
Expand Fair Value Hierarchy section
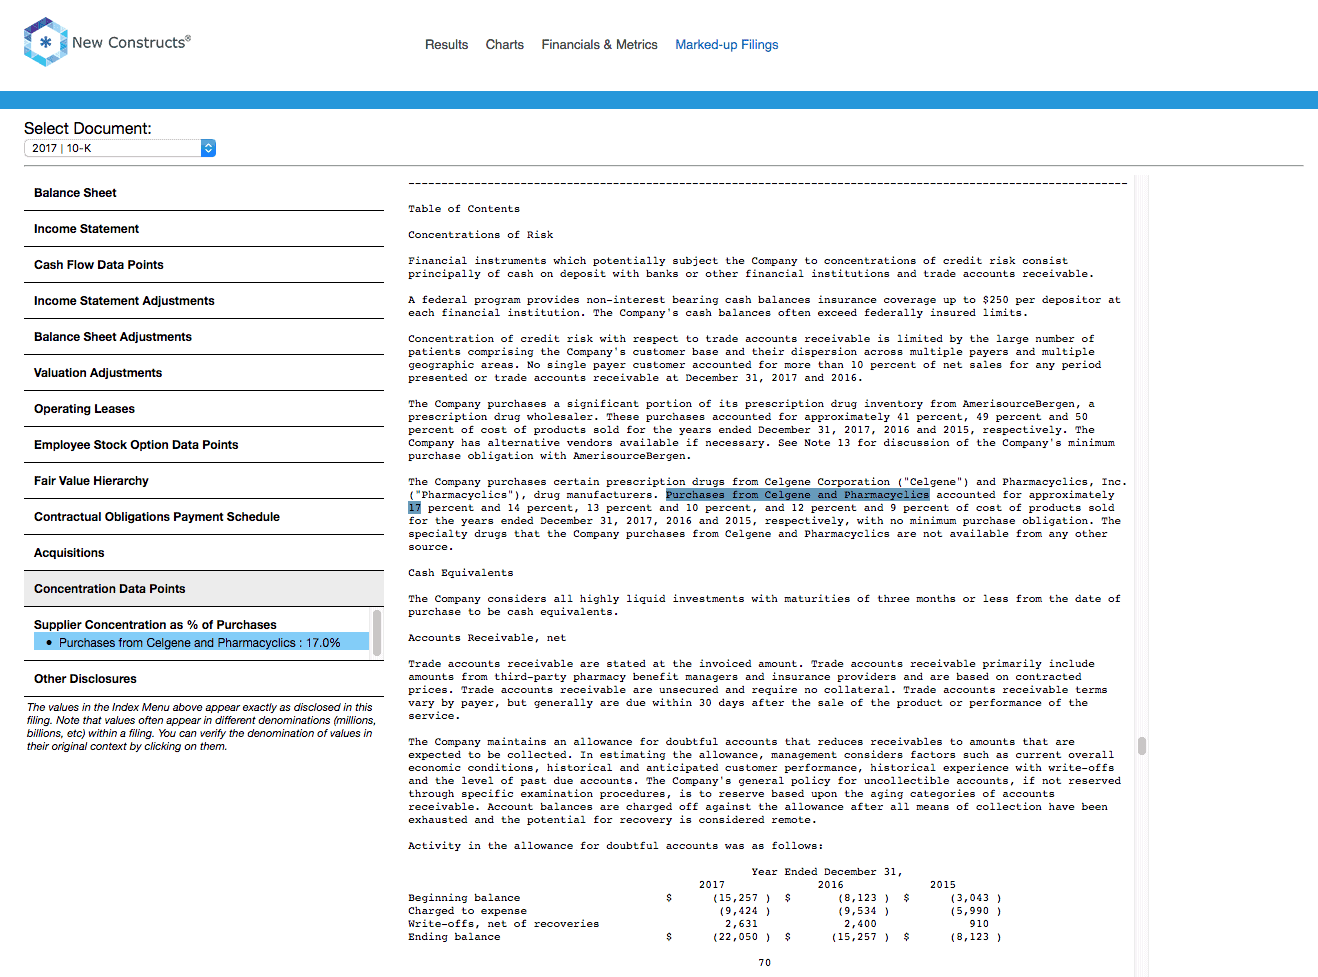pos(204,481)
